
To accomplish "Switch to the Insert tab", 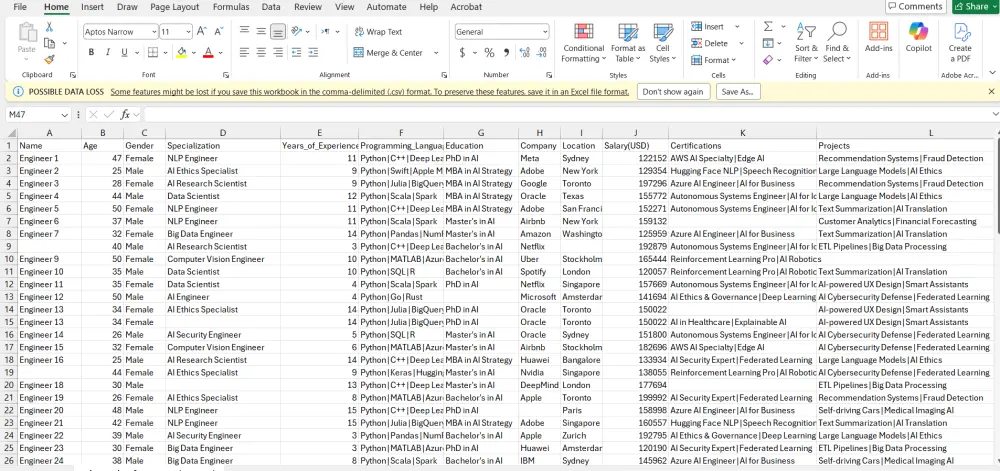I will pyautogui.click(x=92, y=7).
